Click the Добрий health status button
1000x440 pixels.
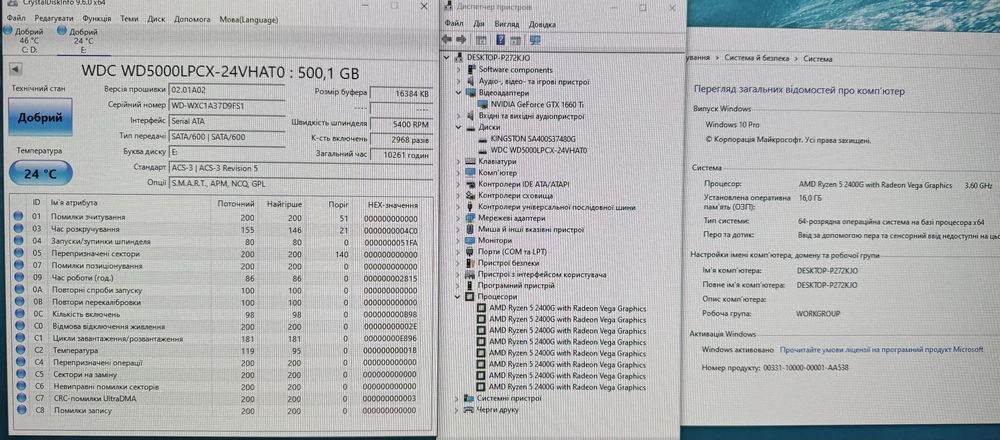40,117
